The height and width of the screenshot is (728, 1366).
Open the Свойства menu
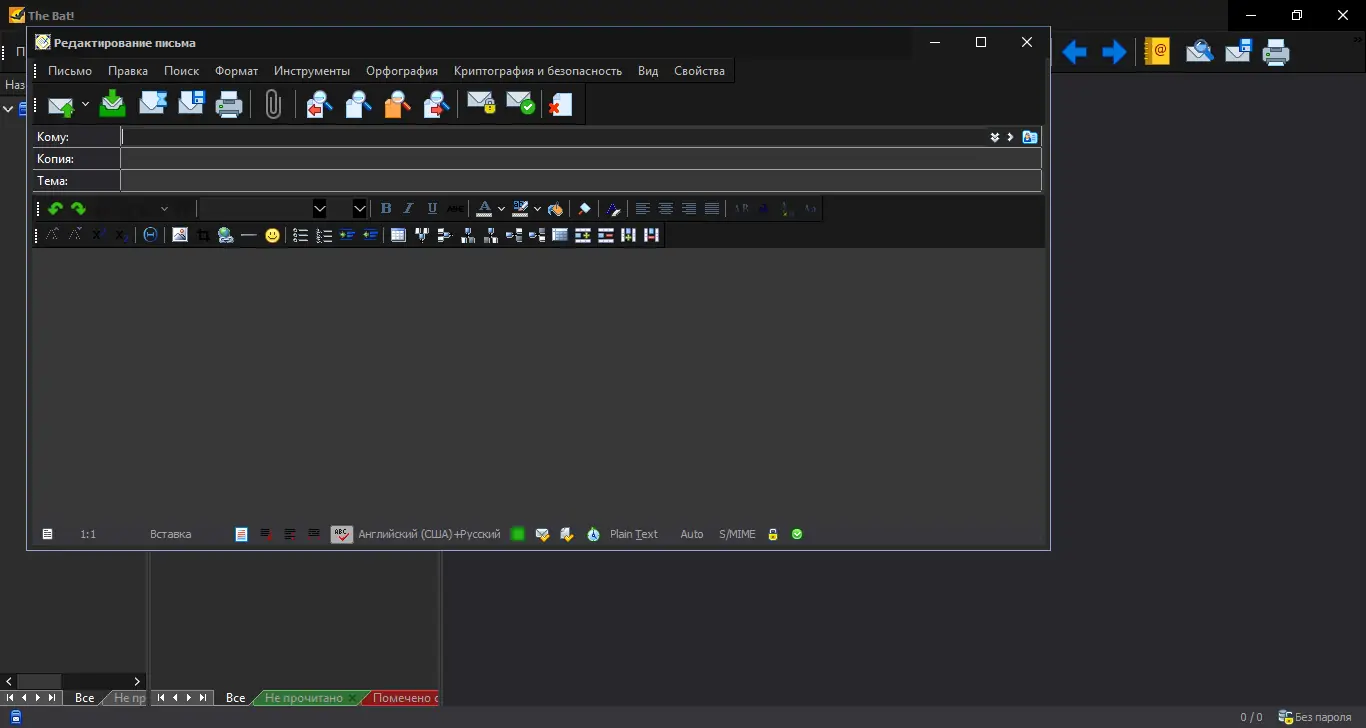point(699,71)
